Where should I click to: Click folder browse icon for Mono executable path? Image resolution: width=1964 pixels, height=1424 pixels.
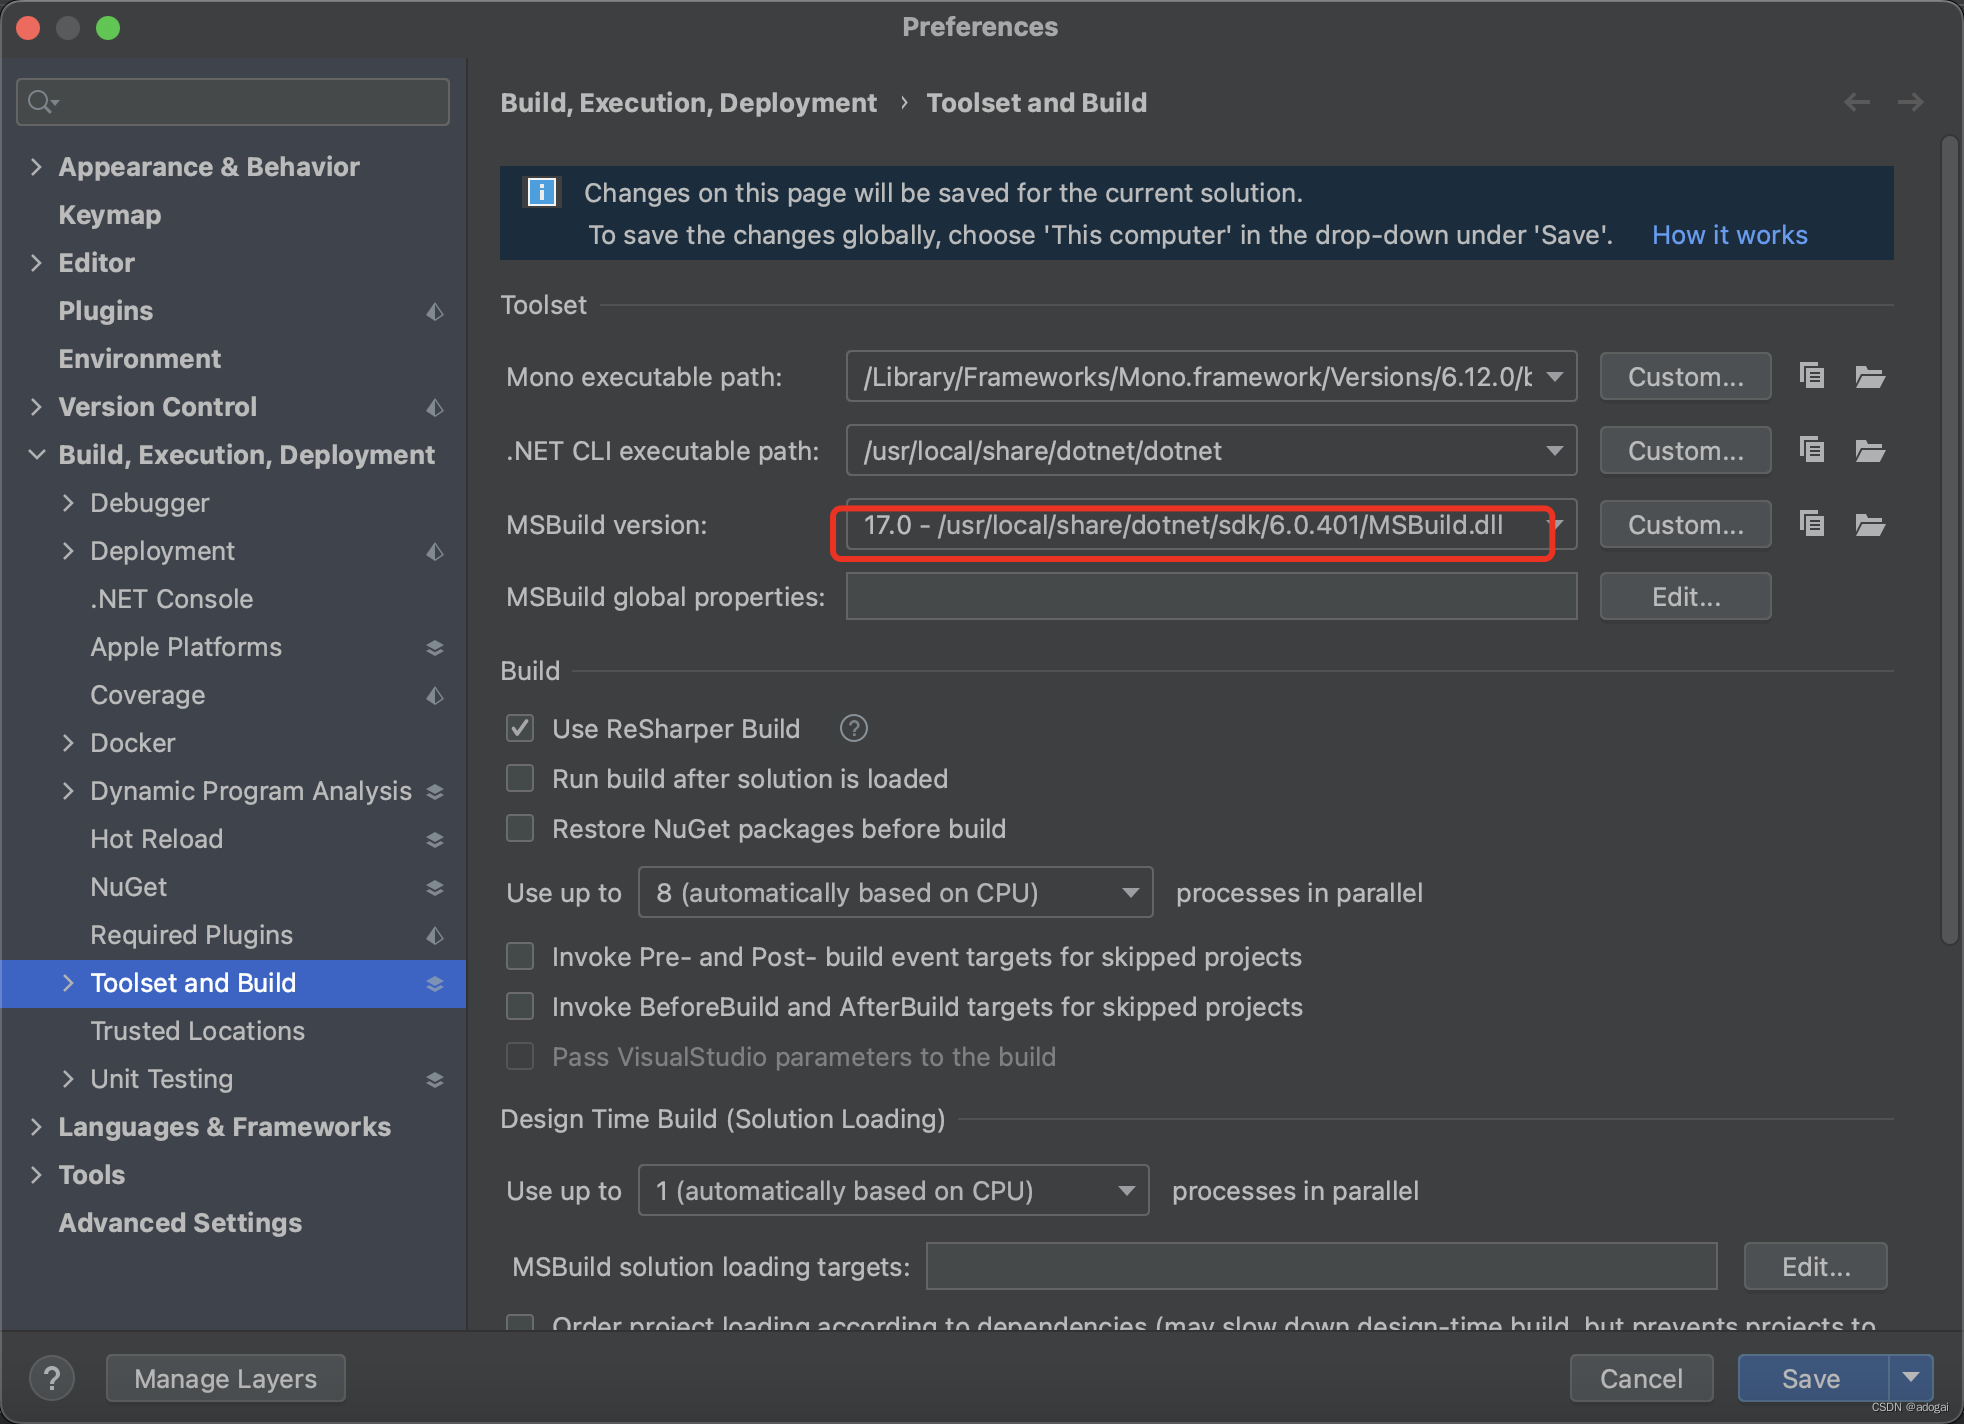pyautogui.click(x=1869, y=376)
